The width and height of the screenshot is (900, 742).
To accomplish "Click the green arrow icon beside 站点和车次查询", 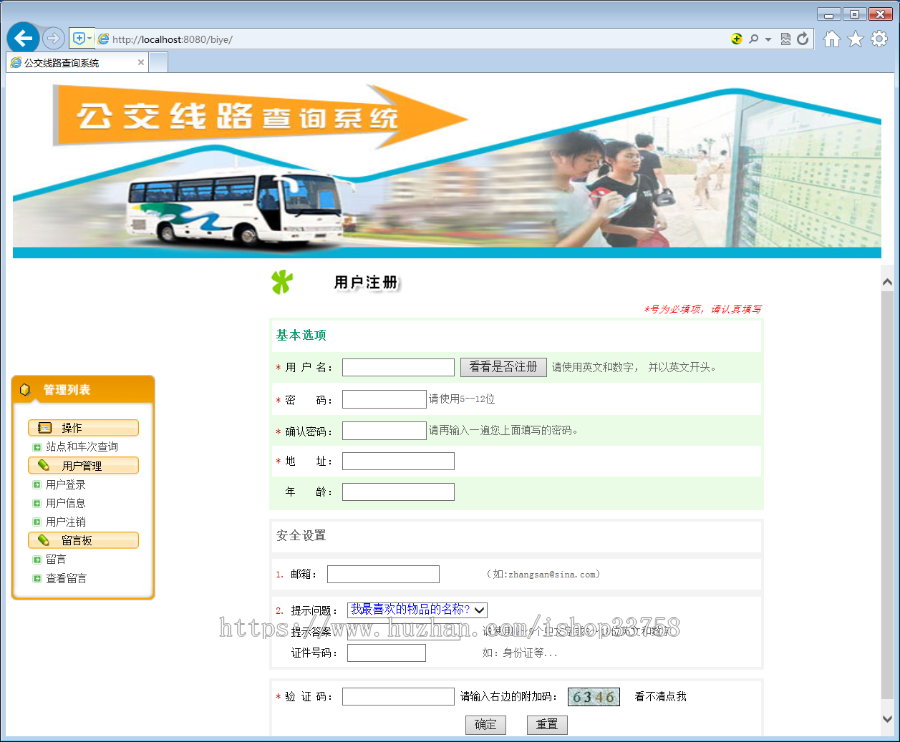I will (36, 447).
